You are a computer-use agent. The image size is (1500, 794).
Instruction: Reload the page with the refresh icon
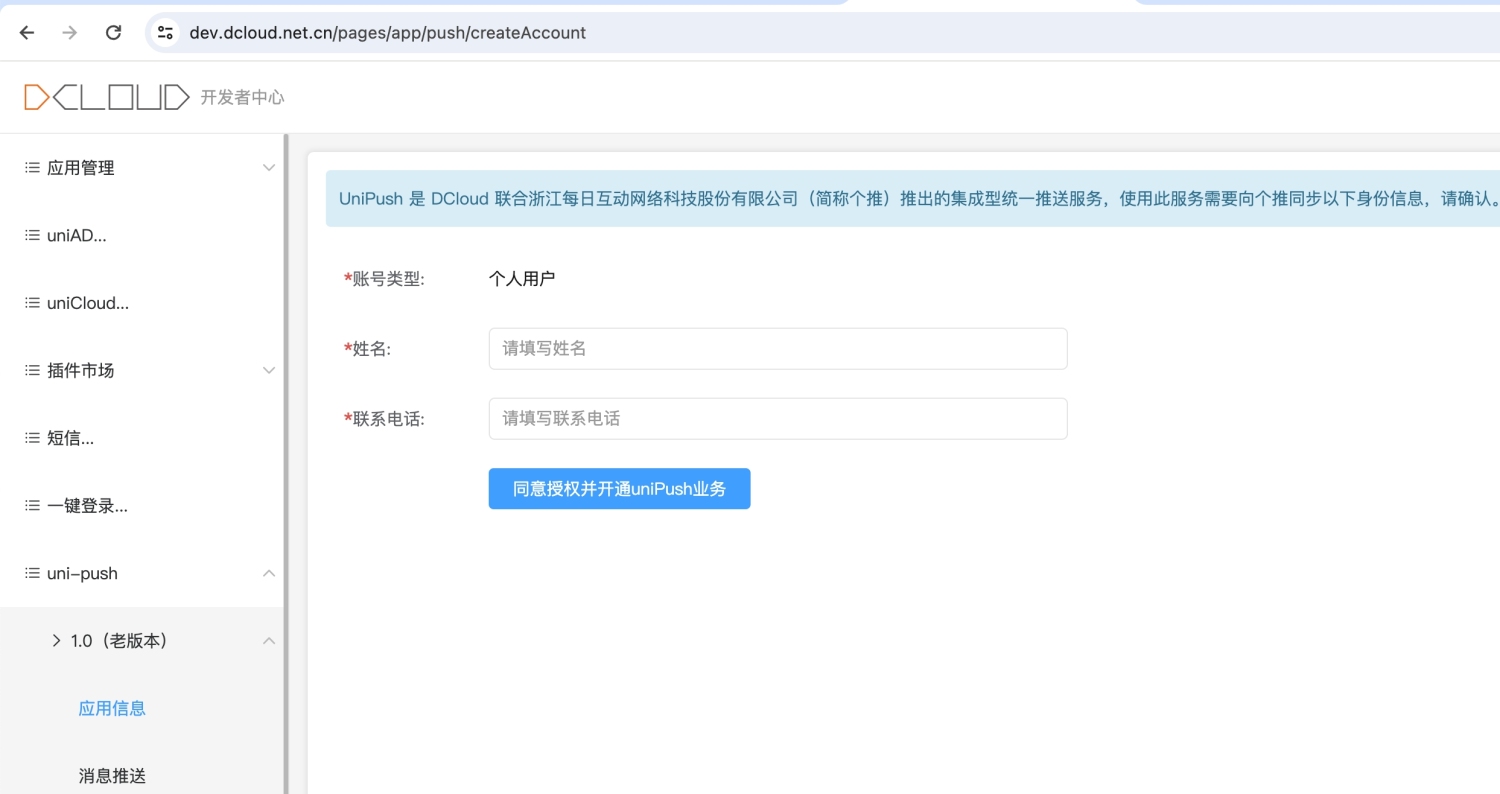(x=114, y=33)
